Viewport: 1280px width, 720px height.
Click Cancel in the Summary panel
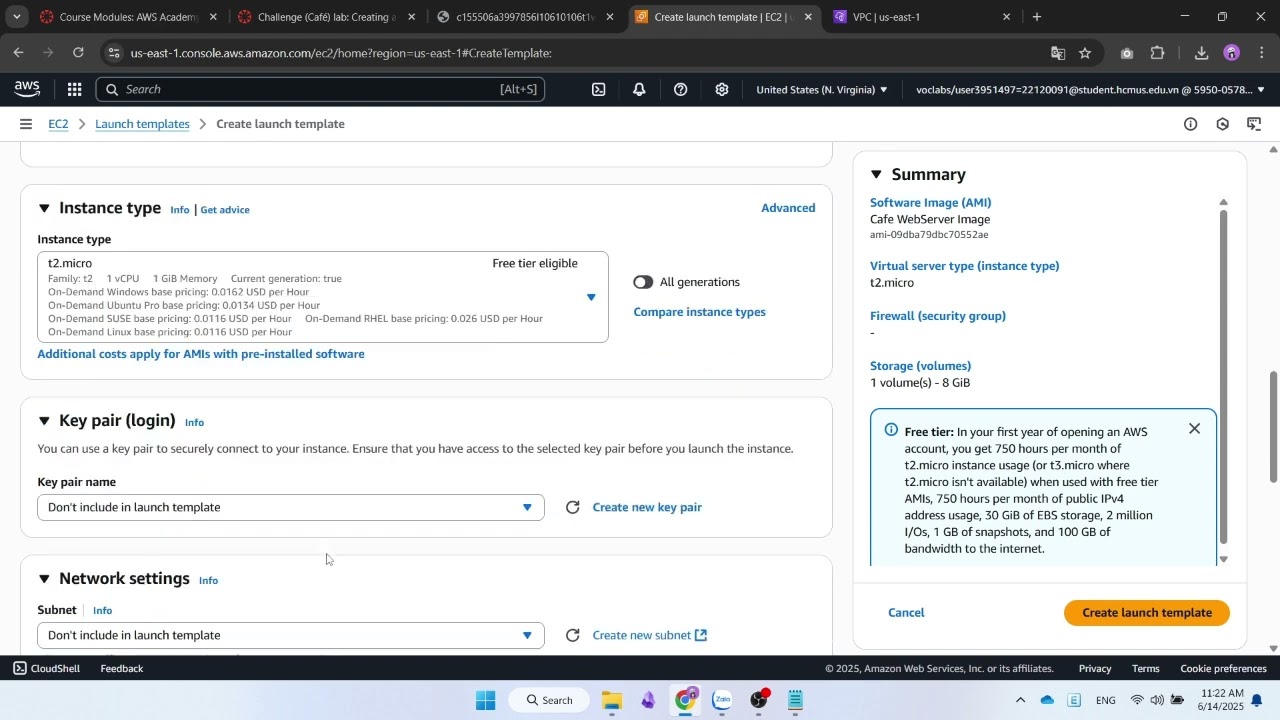pos(906,613)
